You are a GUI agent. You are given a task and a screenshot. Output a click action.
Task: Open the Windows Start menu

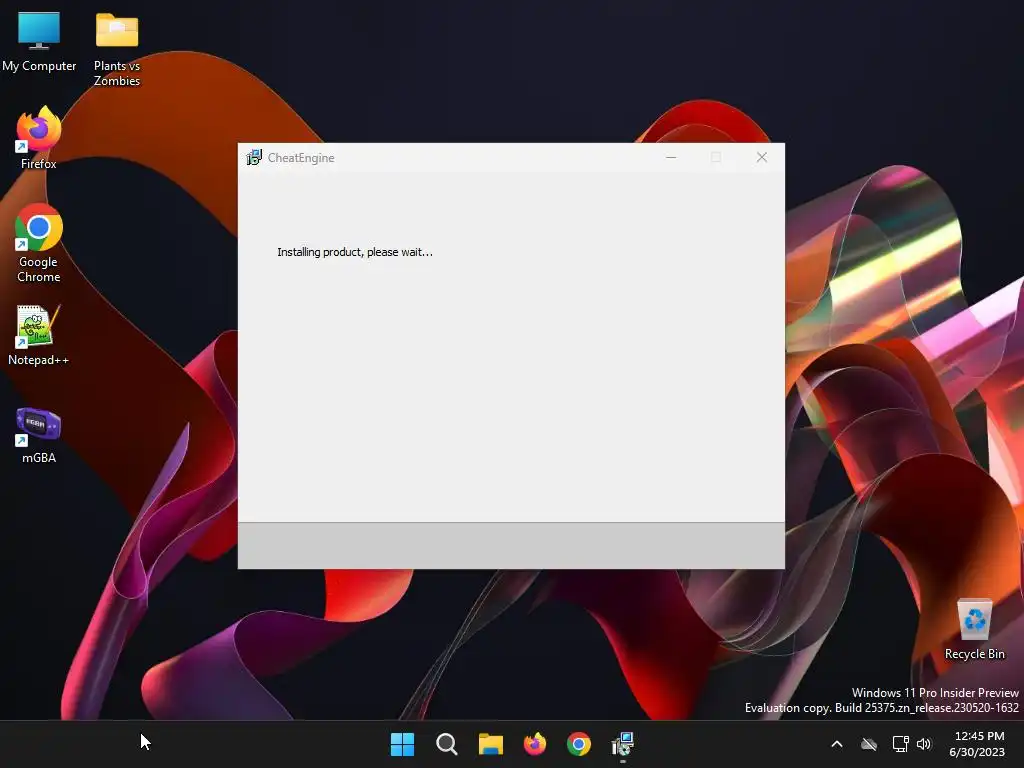[402, 744]
